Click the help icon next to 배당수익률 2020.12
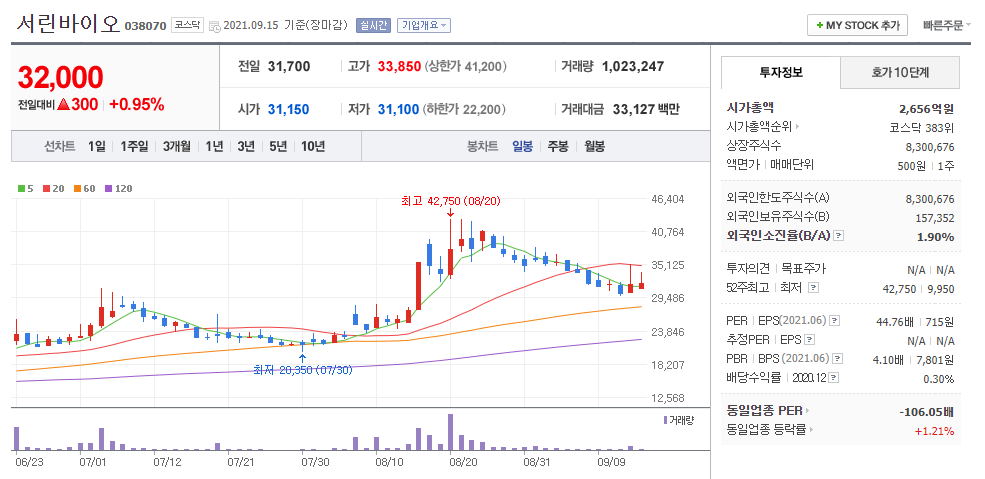 click(x=833, y=378)
